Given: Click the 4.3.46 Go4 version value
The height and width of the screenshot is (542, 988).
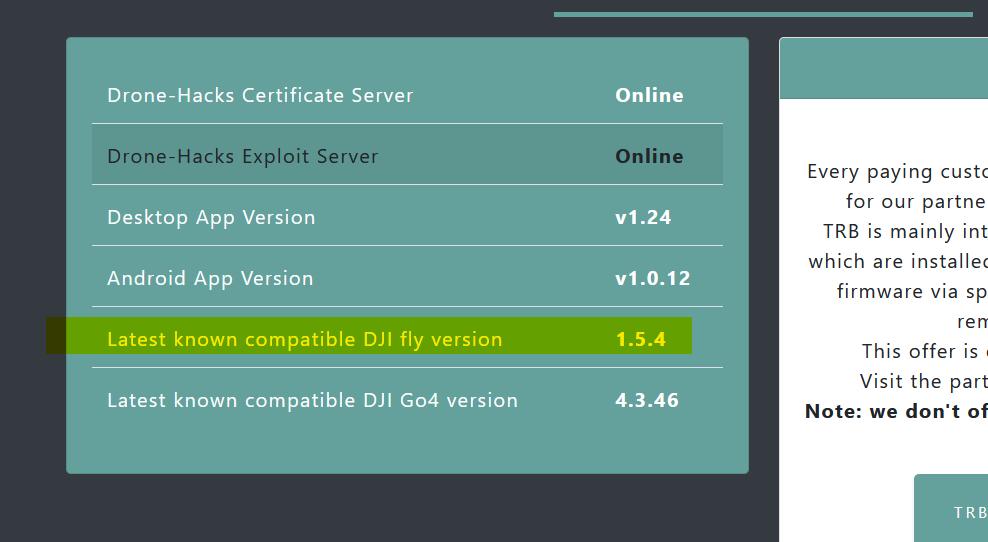Looking at the screenshot, I should pyautogui.click(x=647, y=400).
